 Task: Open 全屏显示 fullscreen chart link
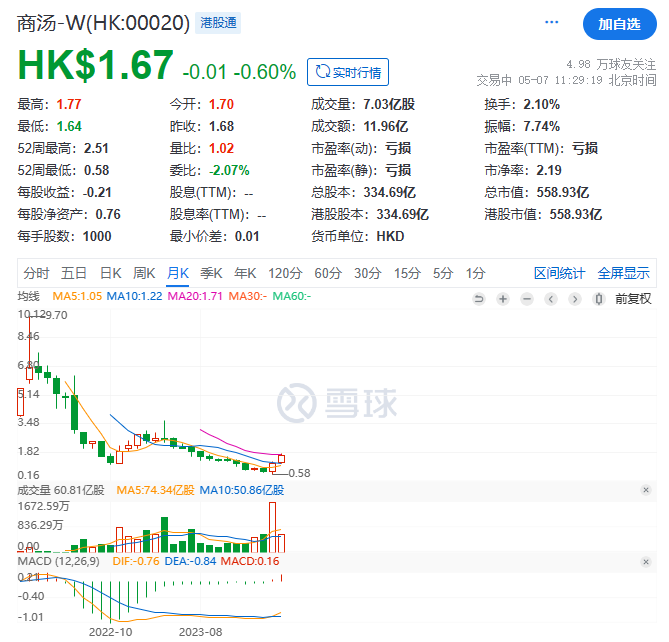pos(623,273)
